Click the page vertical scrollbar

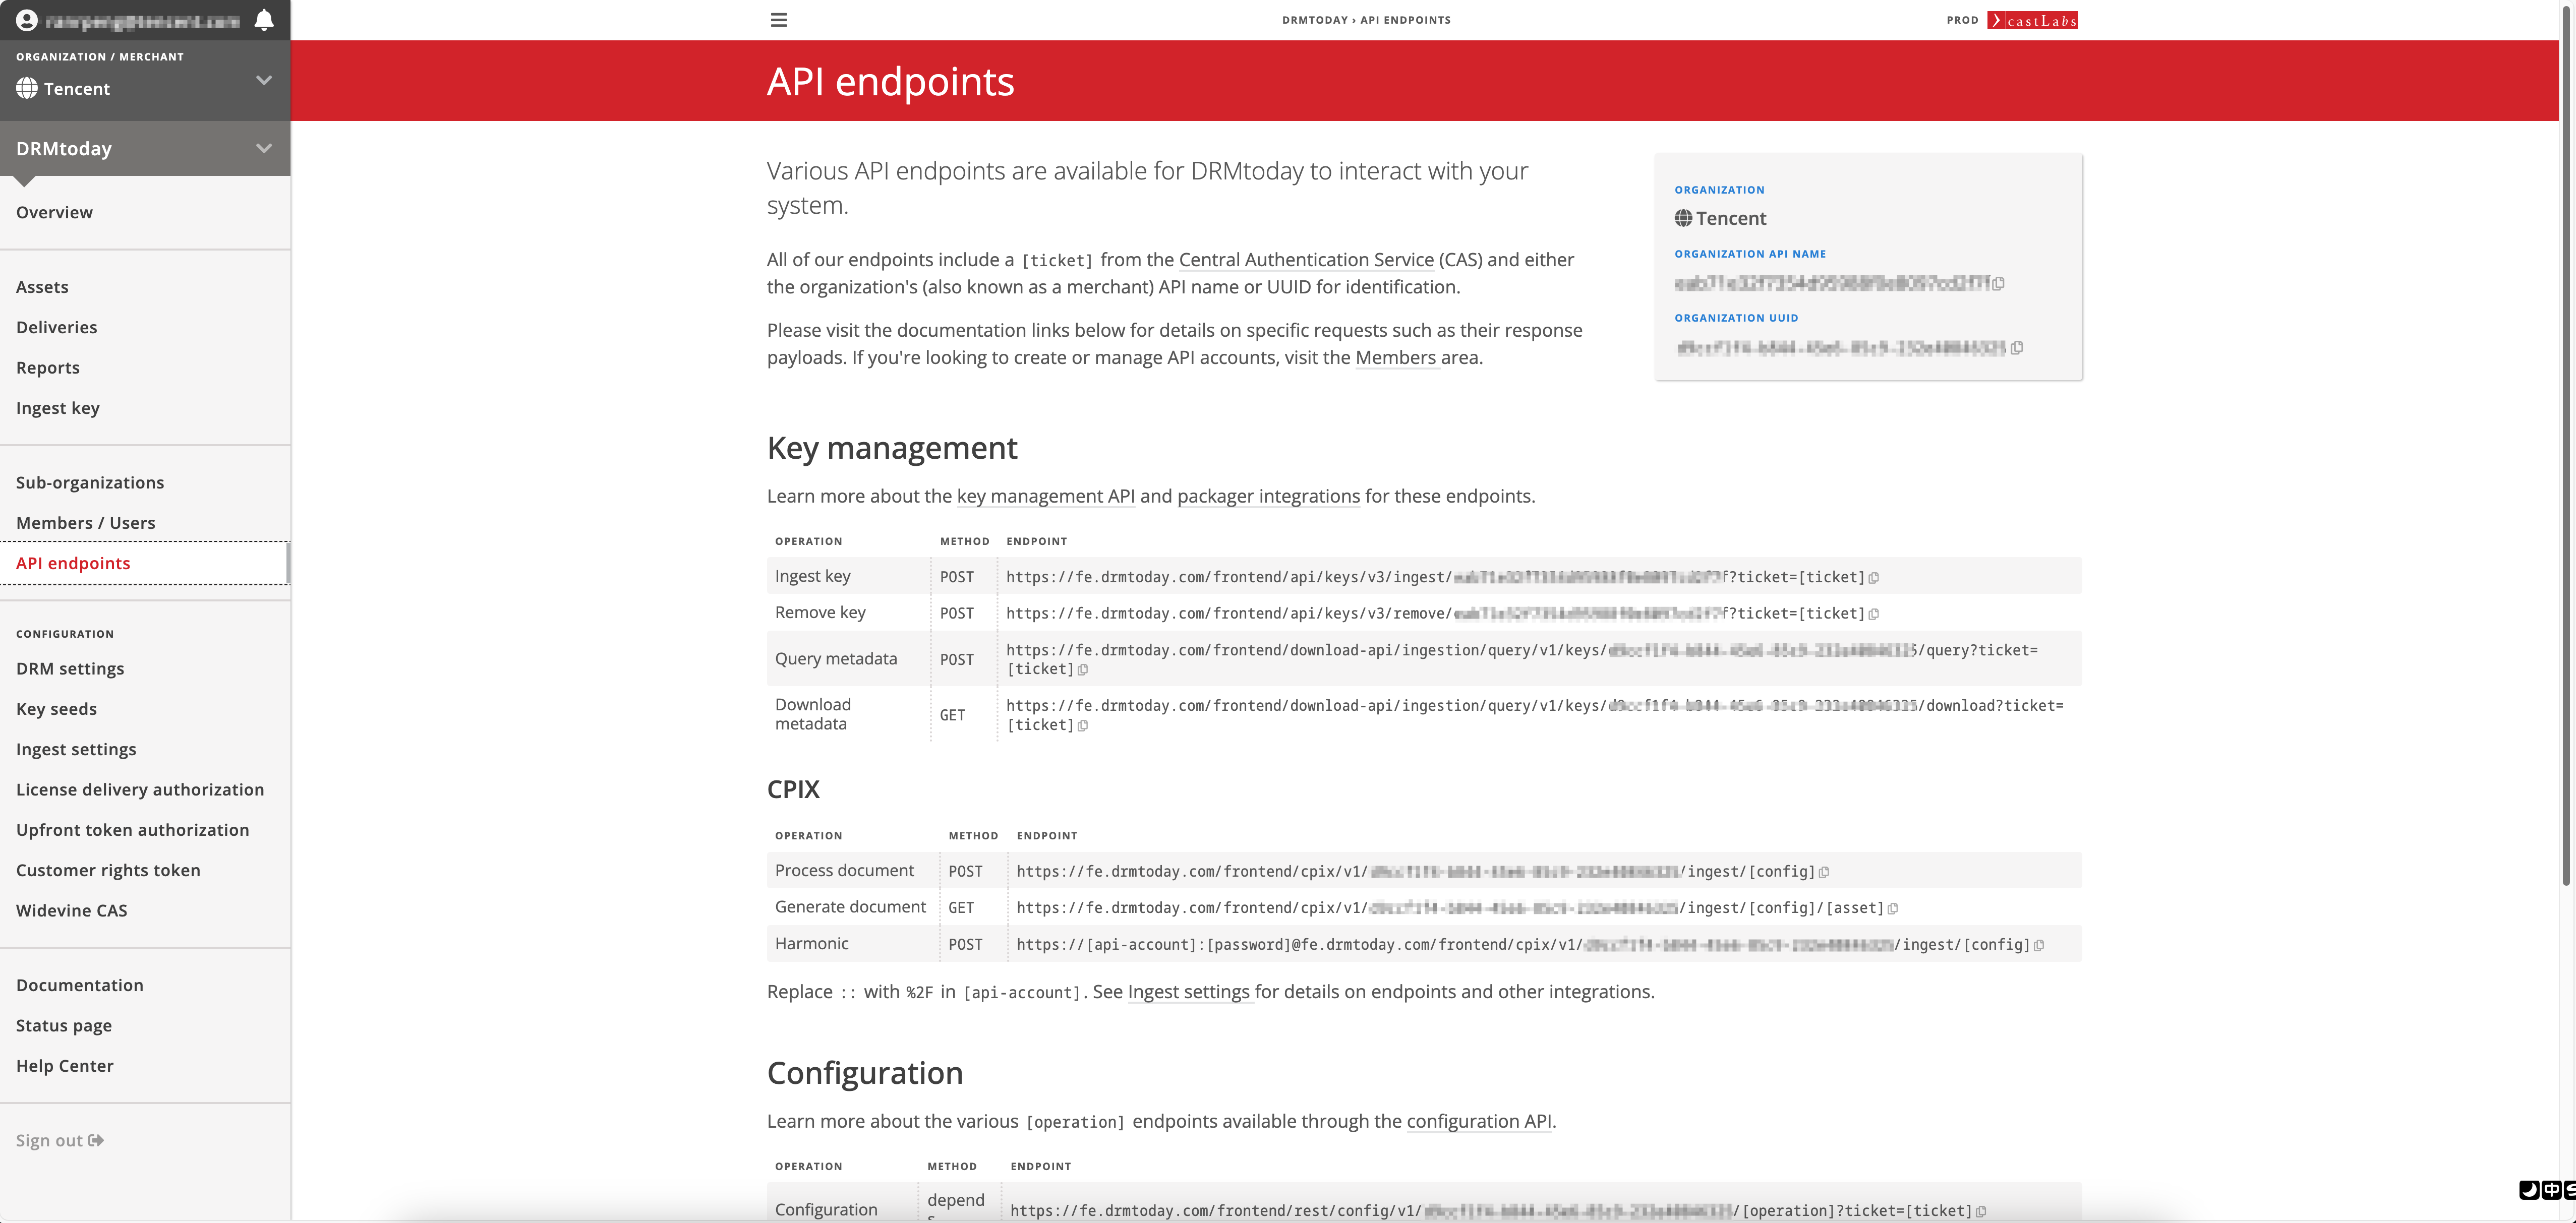pos(2565,450)
